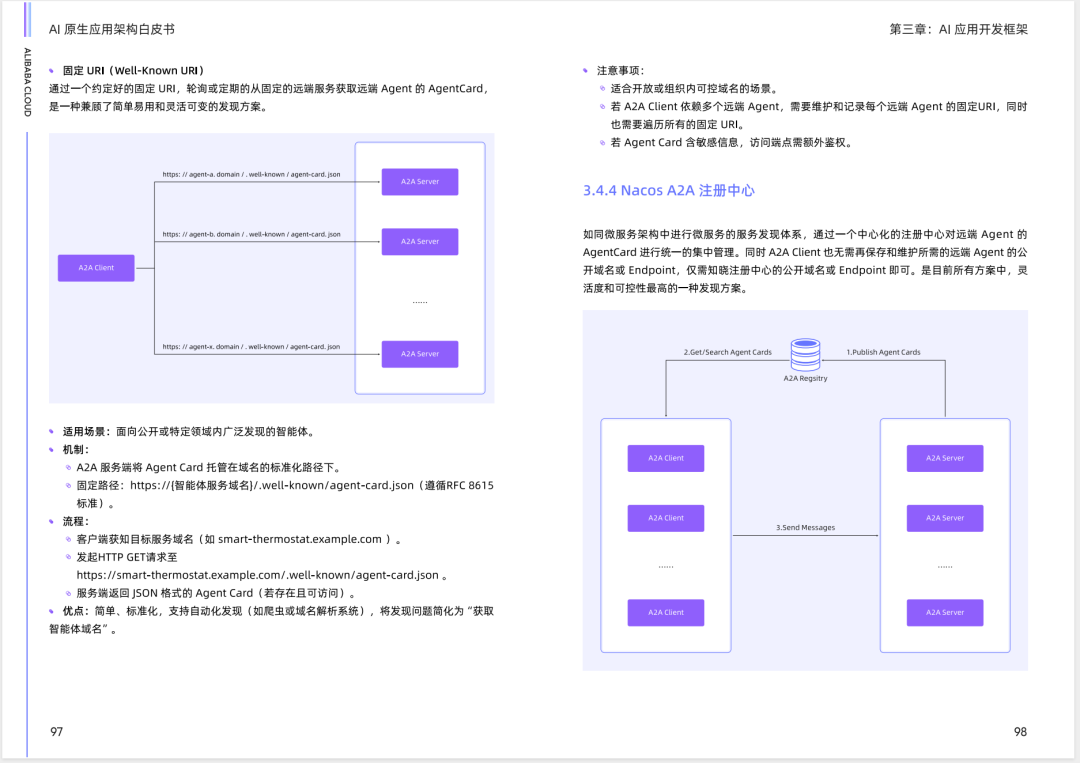Click the bottom A2A Server box in the registry diagram
Image resolution: width=1080 pixels, height=763 pixels.
[944, 612]
